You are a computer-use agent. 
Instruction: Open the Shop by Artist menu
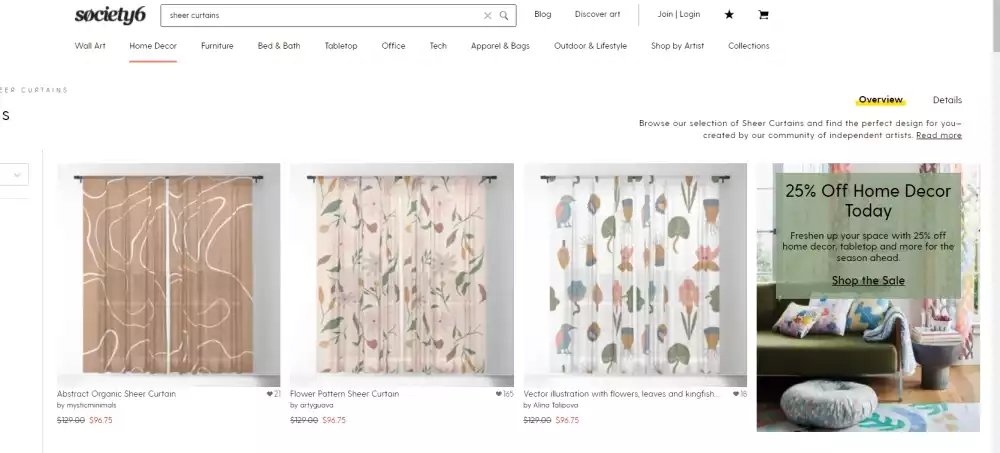pyautogui.click(x=677, y=46)
